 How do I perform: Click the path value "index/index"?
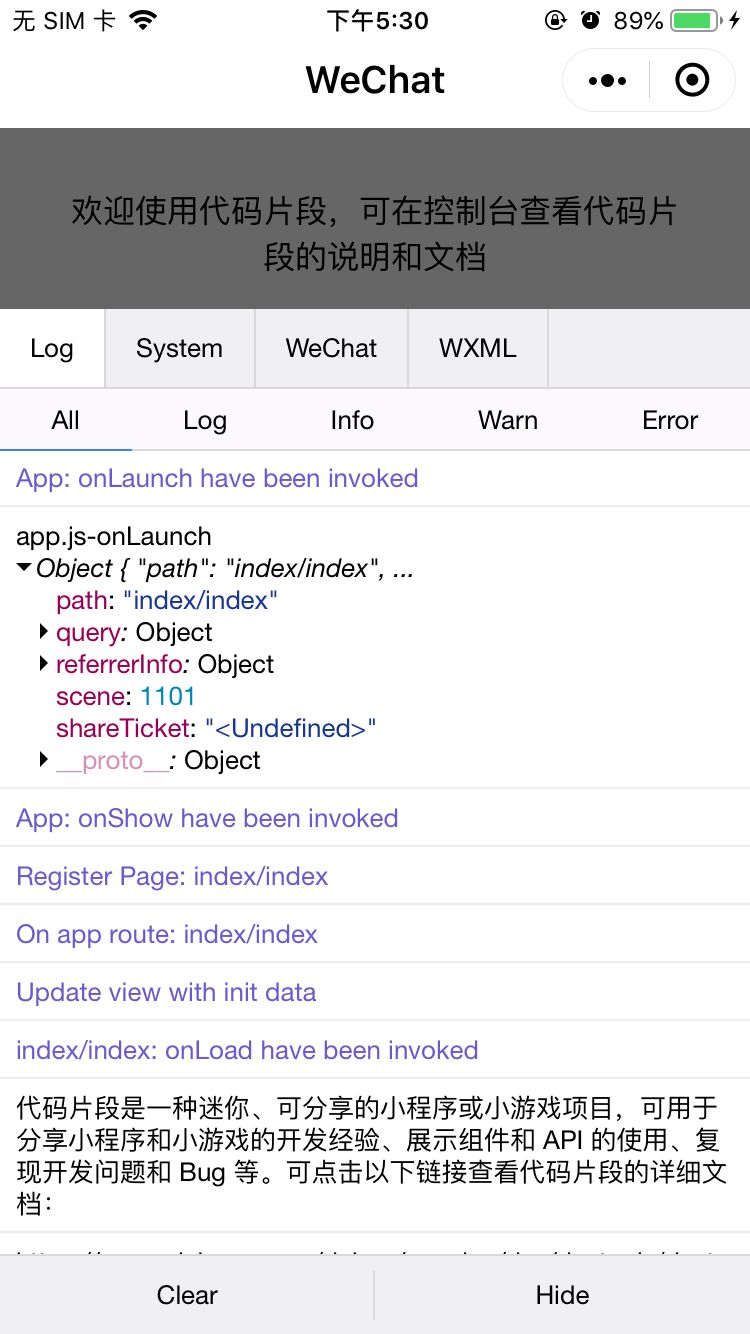click(200, 600)
